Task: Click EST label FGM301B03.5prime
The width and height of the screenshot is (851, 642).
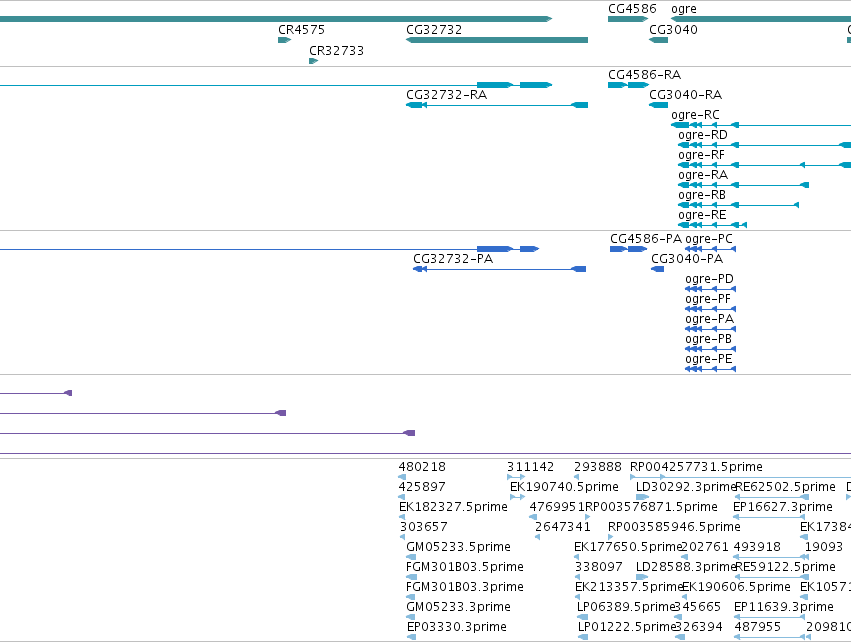Action: [x=465, y=567]
